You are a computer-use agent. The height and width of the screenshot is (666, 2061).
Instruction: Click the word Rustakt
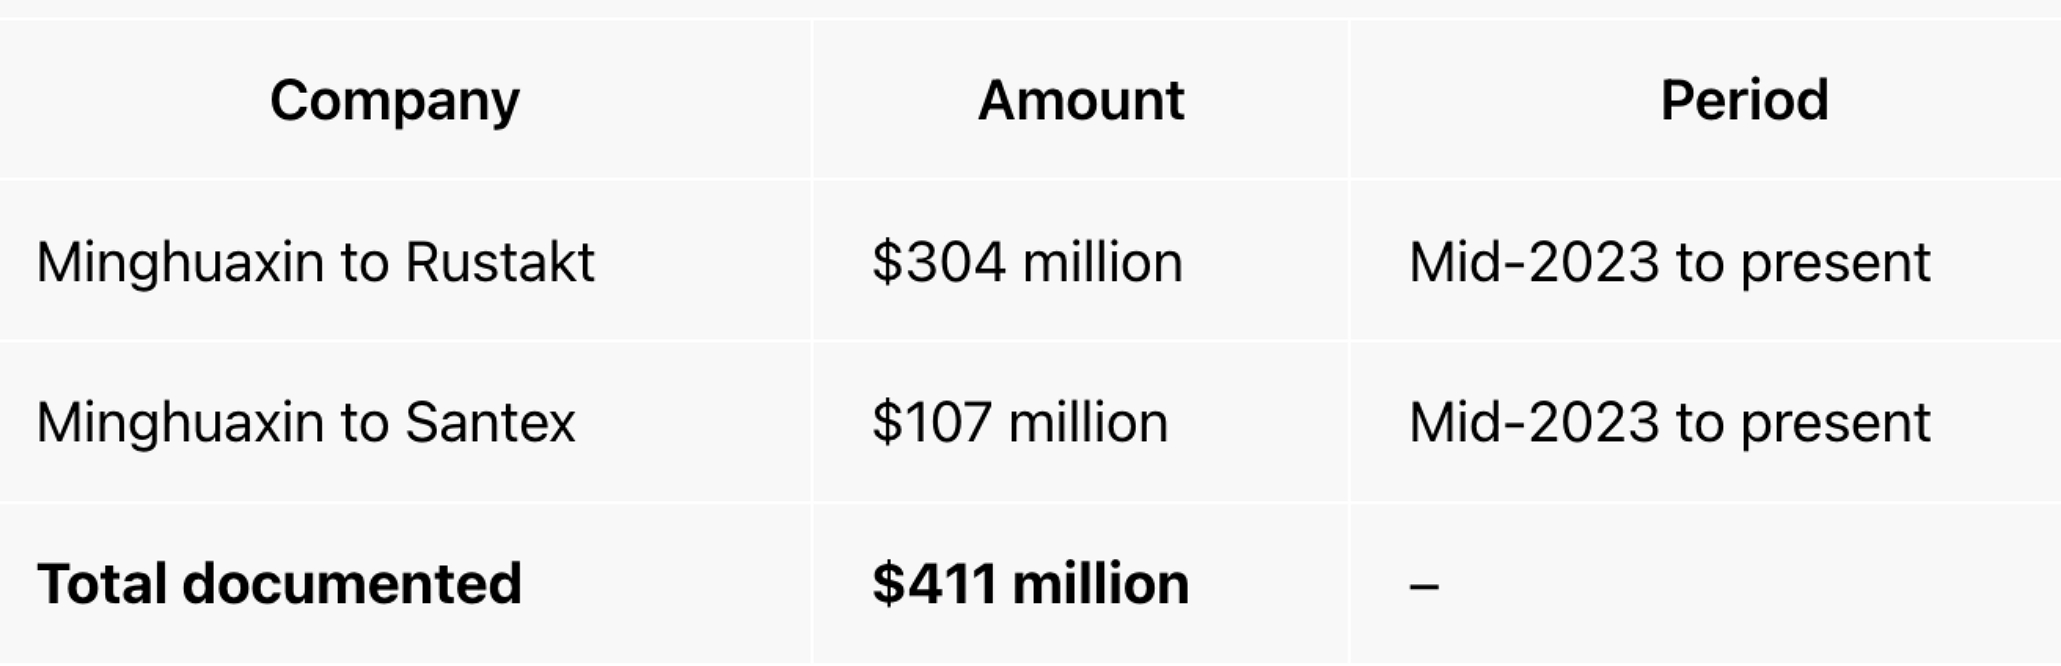pos(500,263)
